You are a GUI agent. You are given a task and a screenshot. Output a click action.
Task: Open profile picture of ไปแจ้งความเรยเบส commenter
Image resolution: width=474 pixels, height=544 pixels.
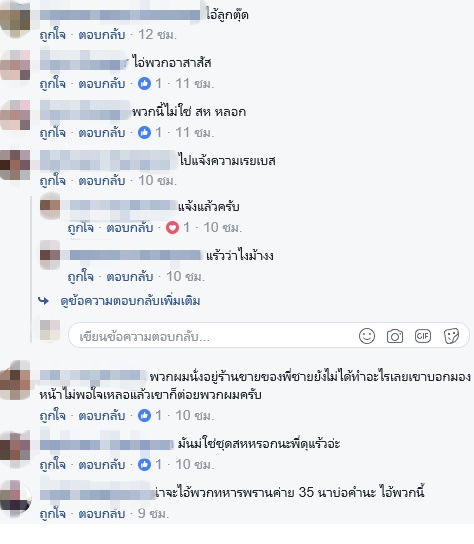click(15, 165)
